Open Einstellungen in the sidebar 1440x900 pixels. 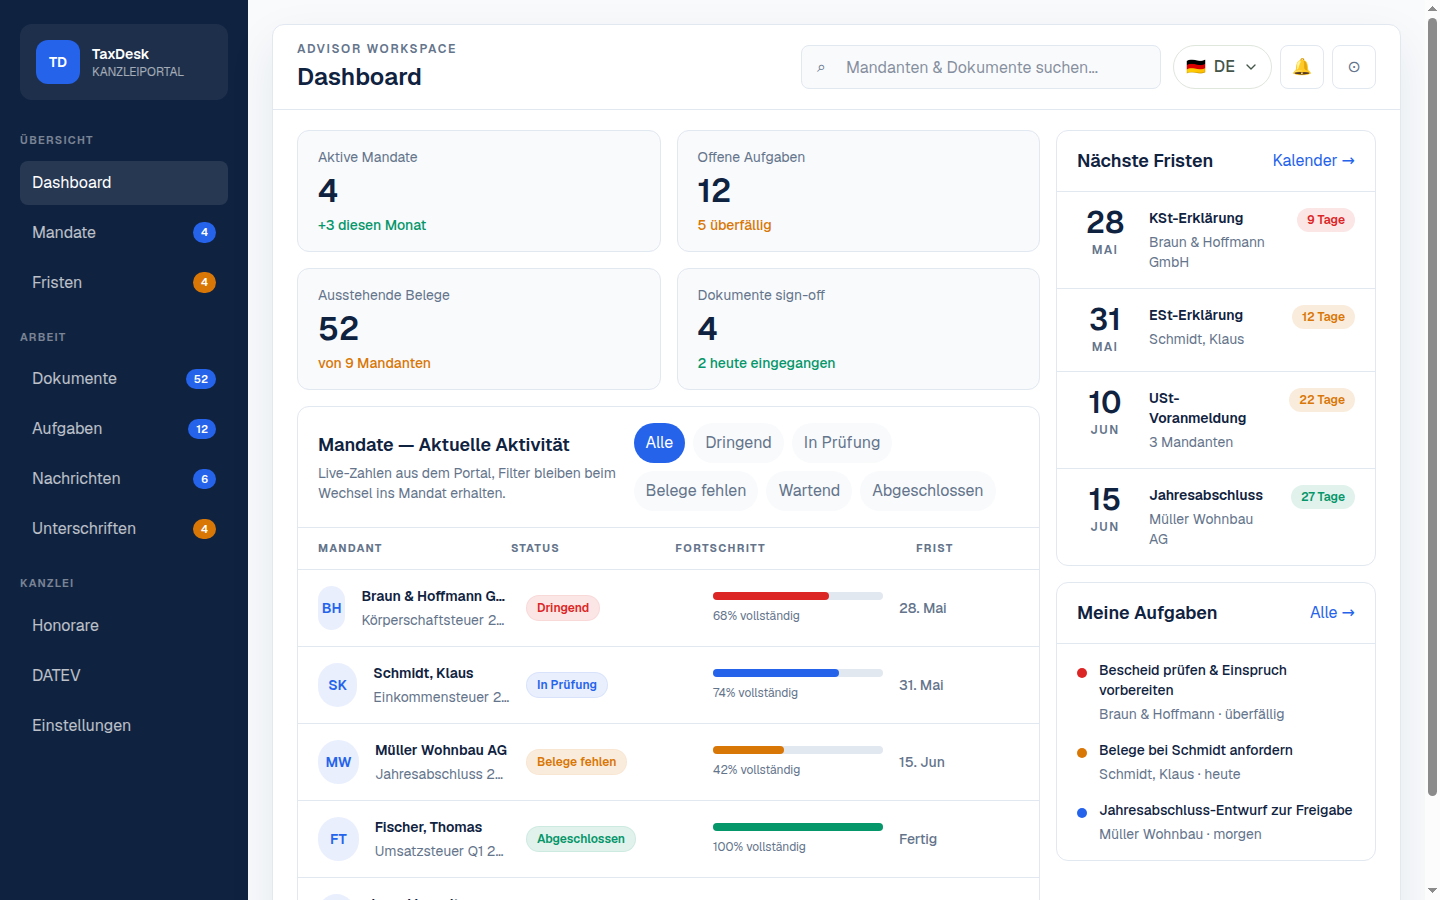(x=124, y=726)
